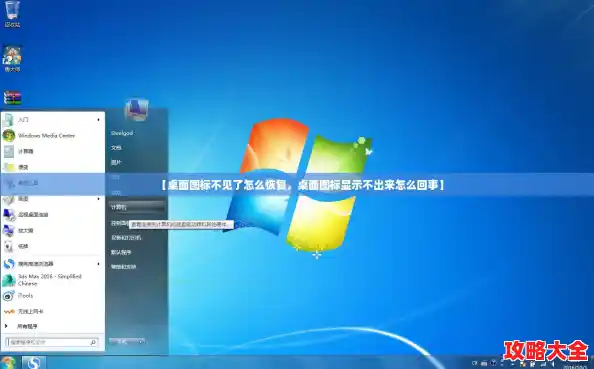Open 设备和打印机 Devices and Printers
594x369 pixels.
click(126, 238)
